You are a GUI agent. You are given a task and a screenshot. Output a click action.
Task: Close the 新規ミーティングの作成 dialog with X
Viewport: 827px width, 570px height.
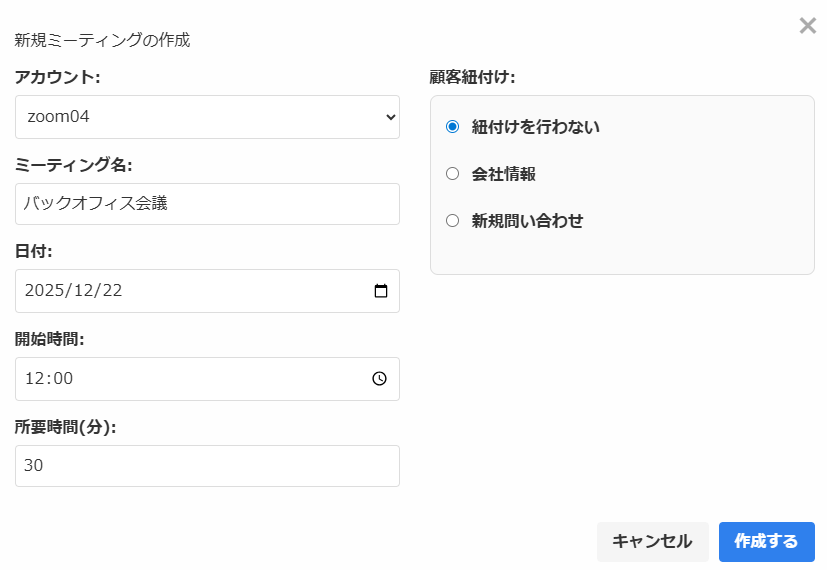pos(807,26)
